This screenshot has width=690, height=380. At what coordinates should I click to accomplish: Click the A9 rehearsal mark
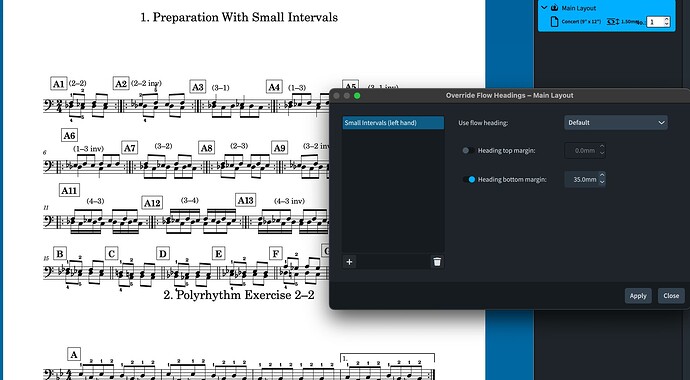pyautogui.click(x=279, y=148)
